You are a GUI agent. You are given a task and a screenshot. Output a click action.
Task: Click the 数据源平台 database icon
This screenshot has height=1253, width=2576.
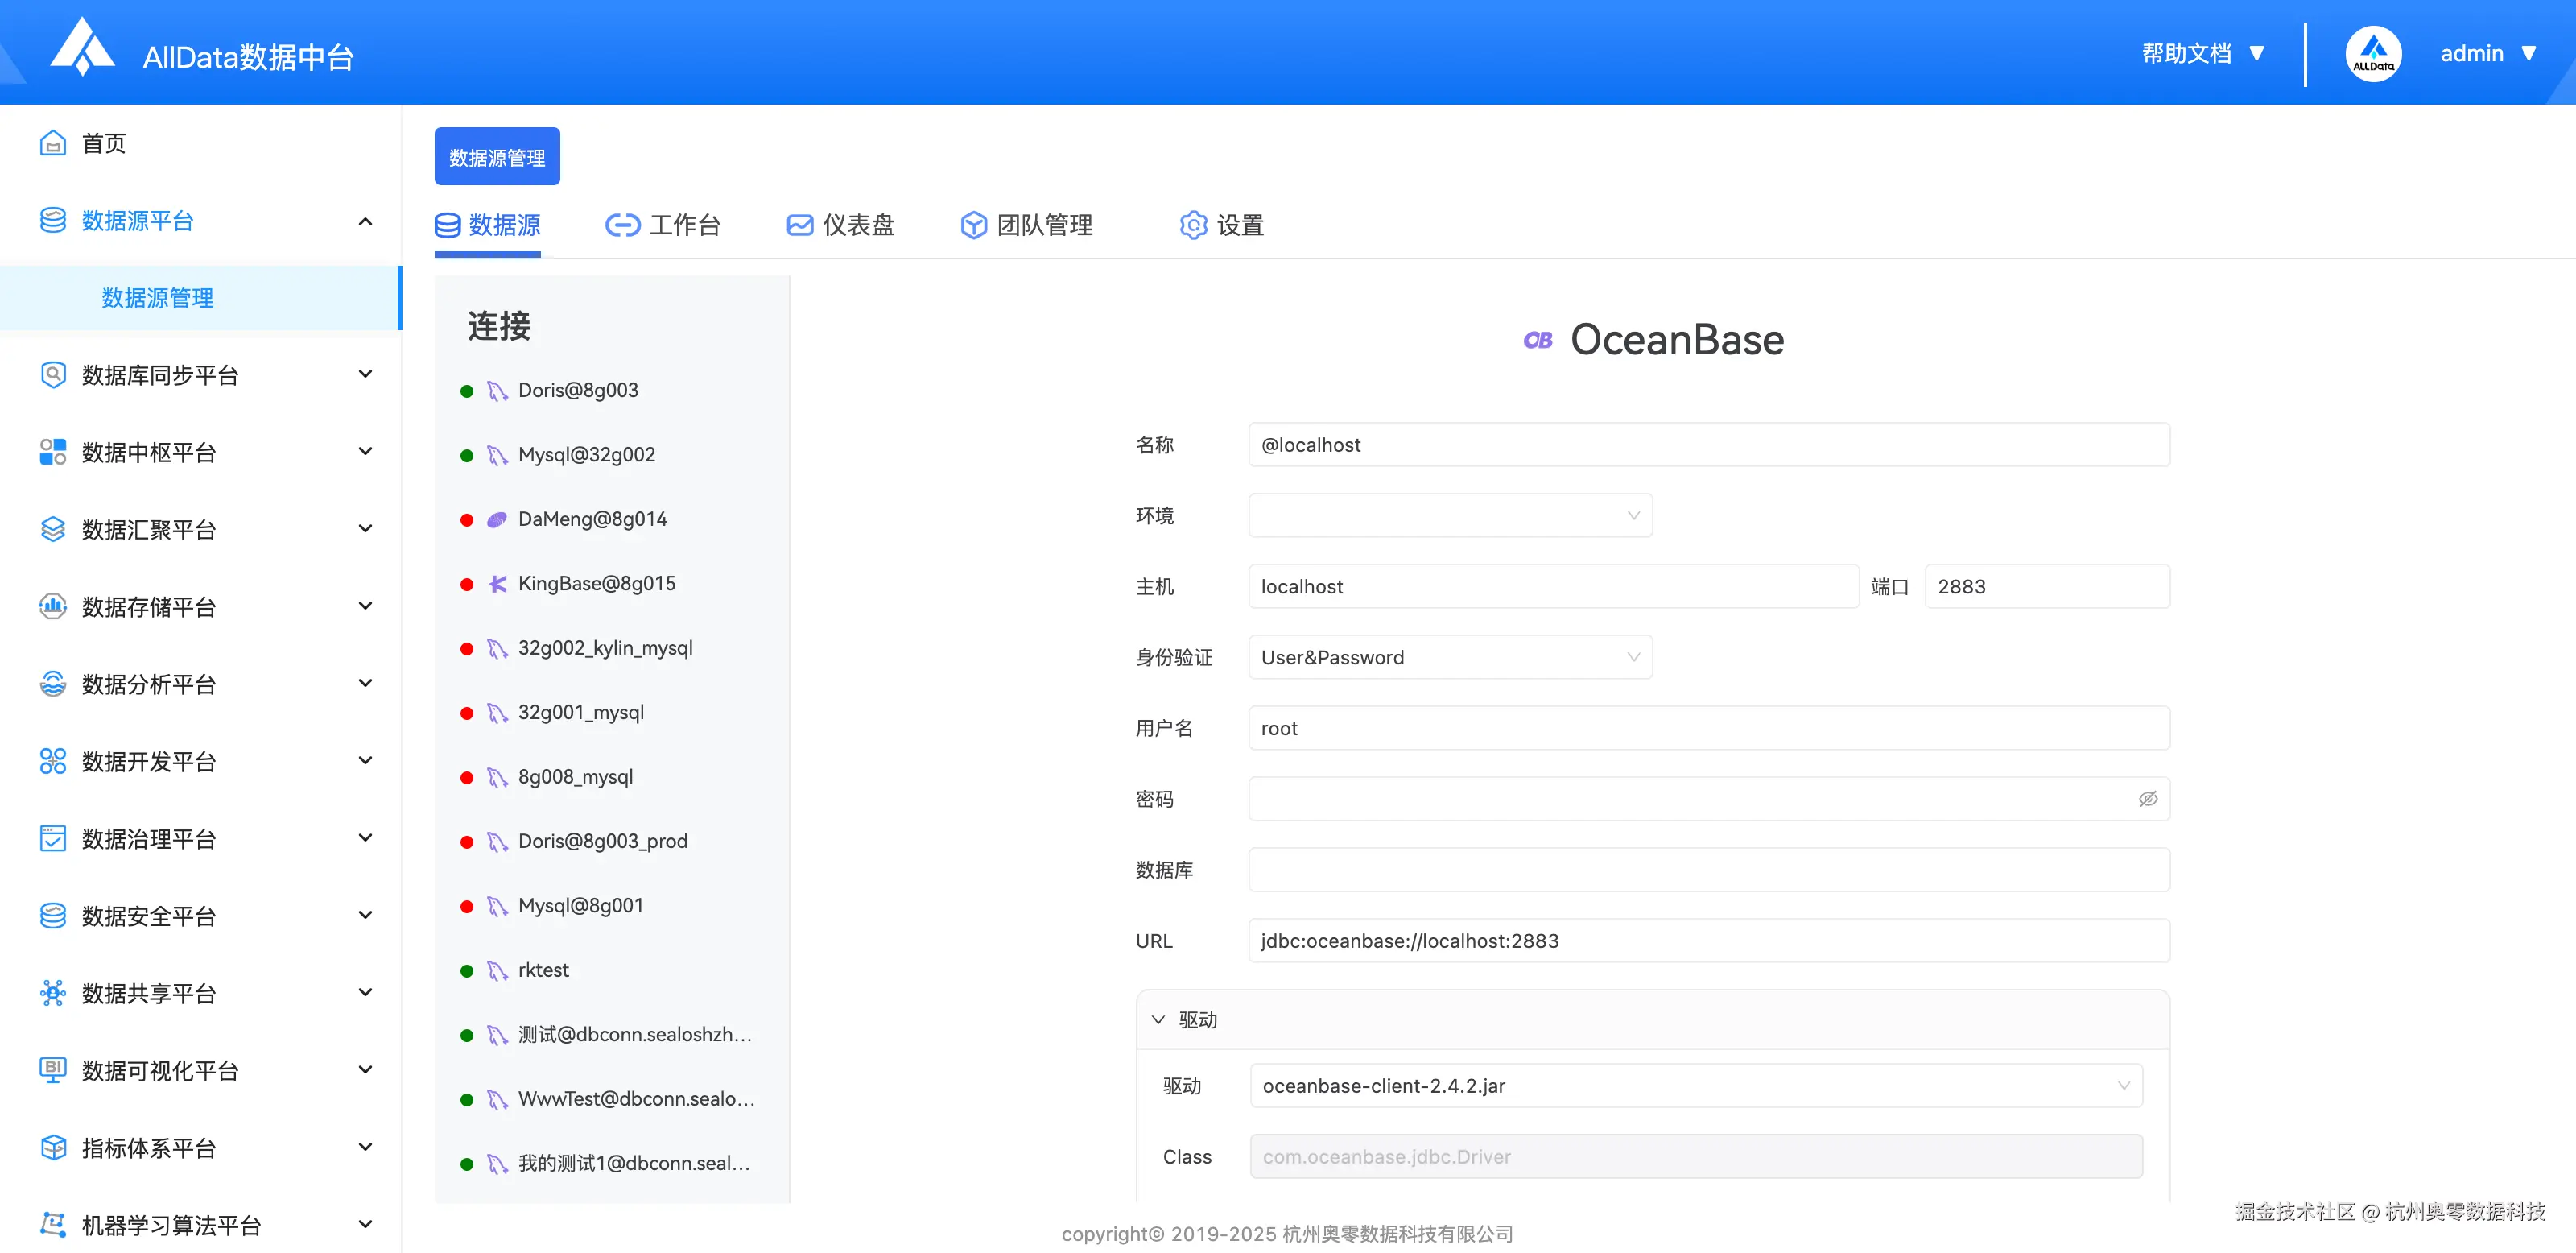[53, 220]
